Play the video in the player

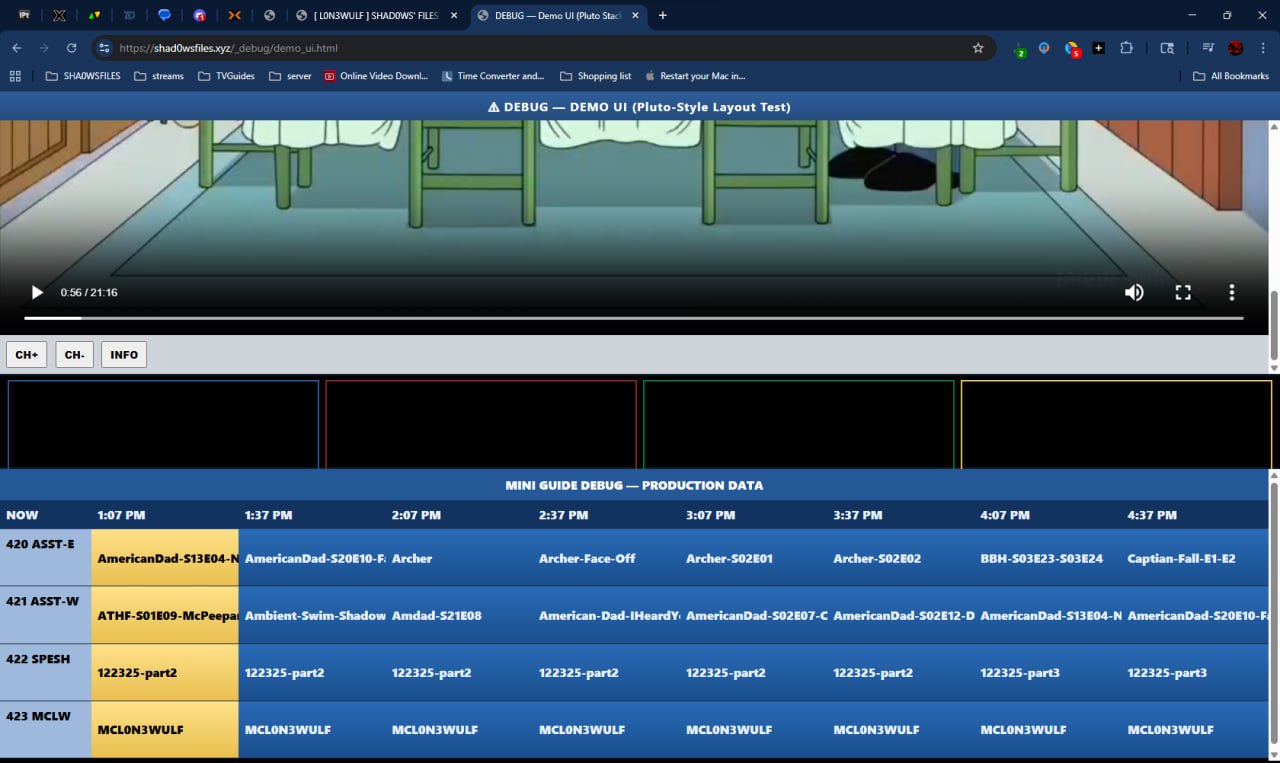click(37, 293)
